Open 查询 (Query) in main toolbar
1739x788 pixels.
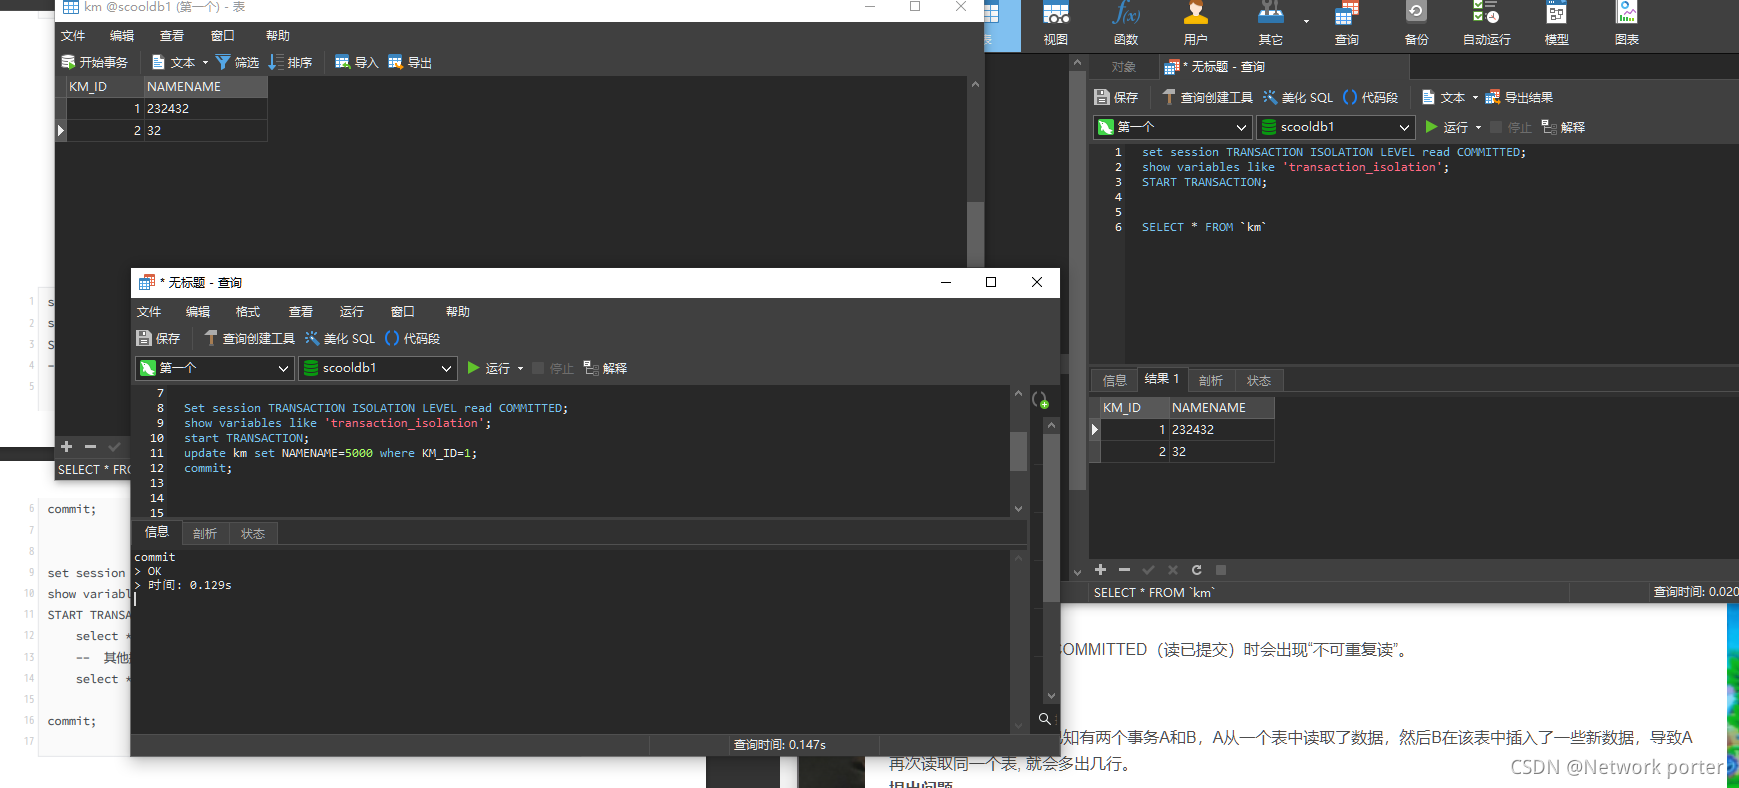coord(1347,24)
